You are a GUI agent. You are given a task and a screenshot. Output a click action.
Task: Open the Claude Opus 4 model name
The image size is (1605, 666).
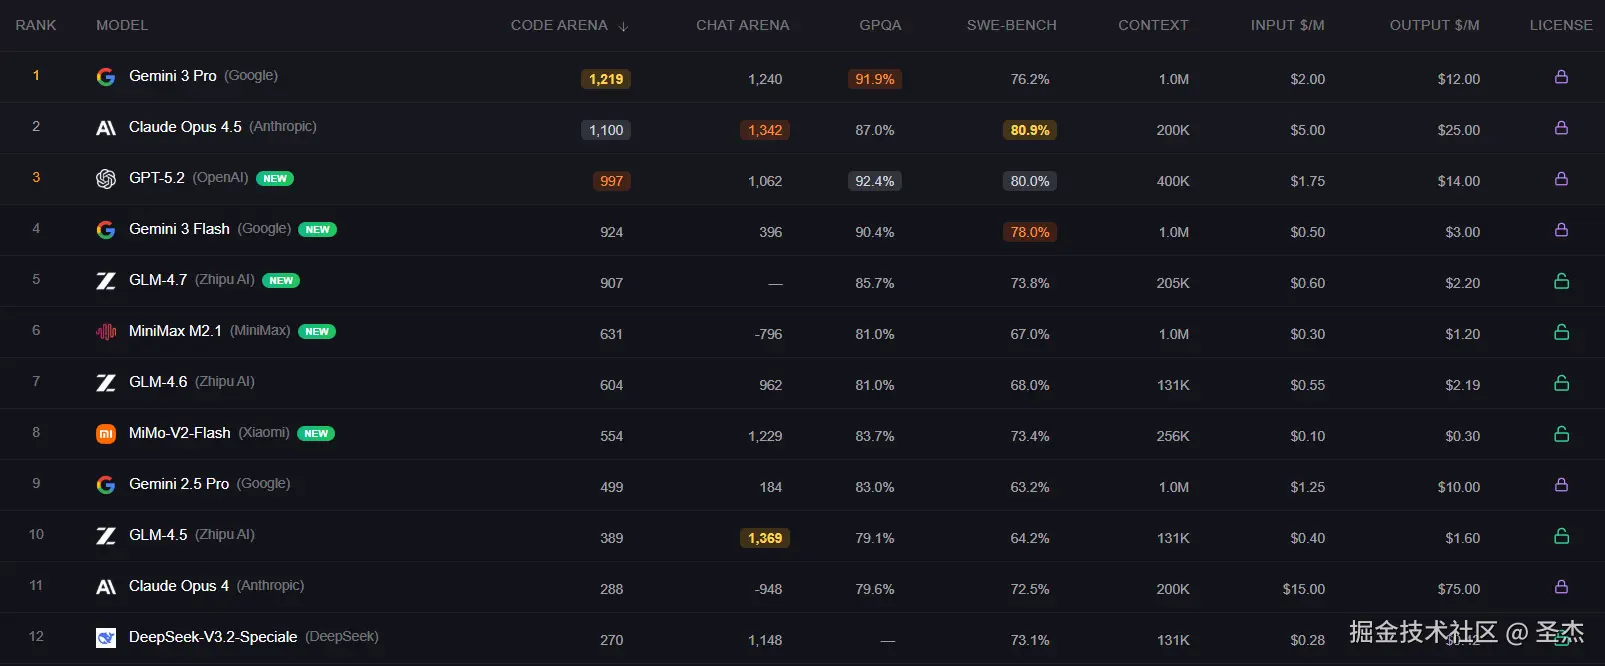point(179,586)
